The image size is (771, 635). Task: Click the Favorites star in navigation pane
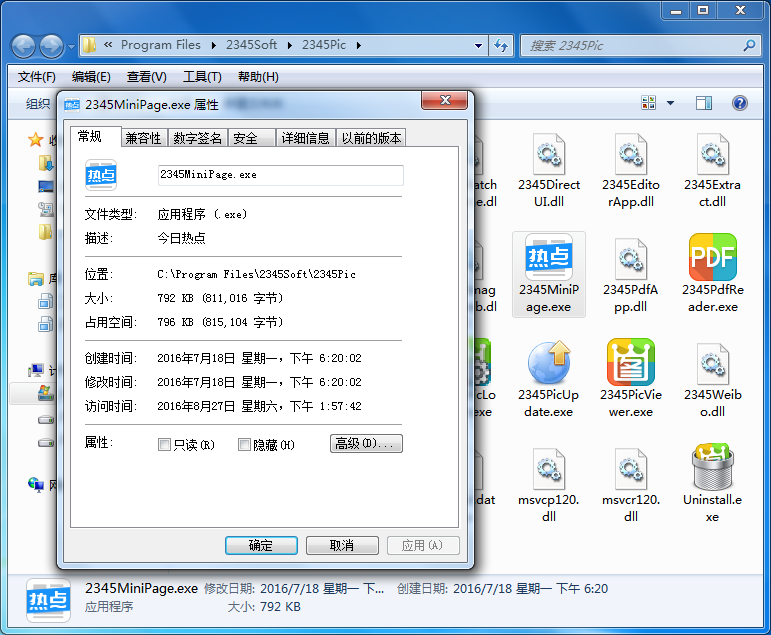coord(35,140)
